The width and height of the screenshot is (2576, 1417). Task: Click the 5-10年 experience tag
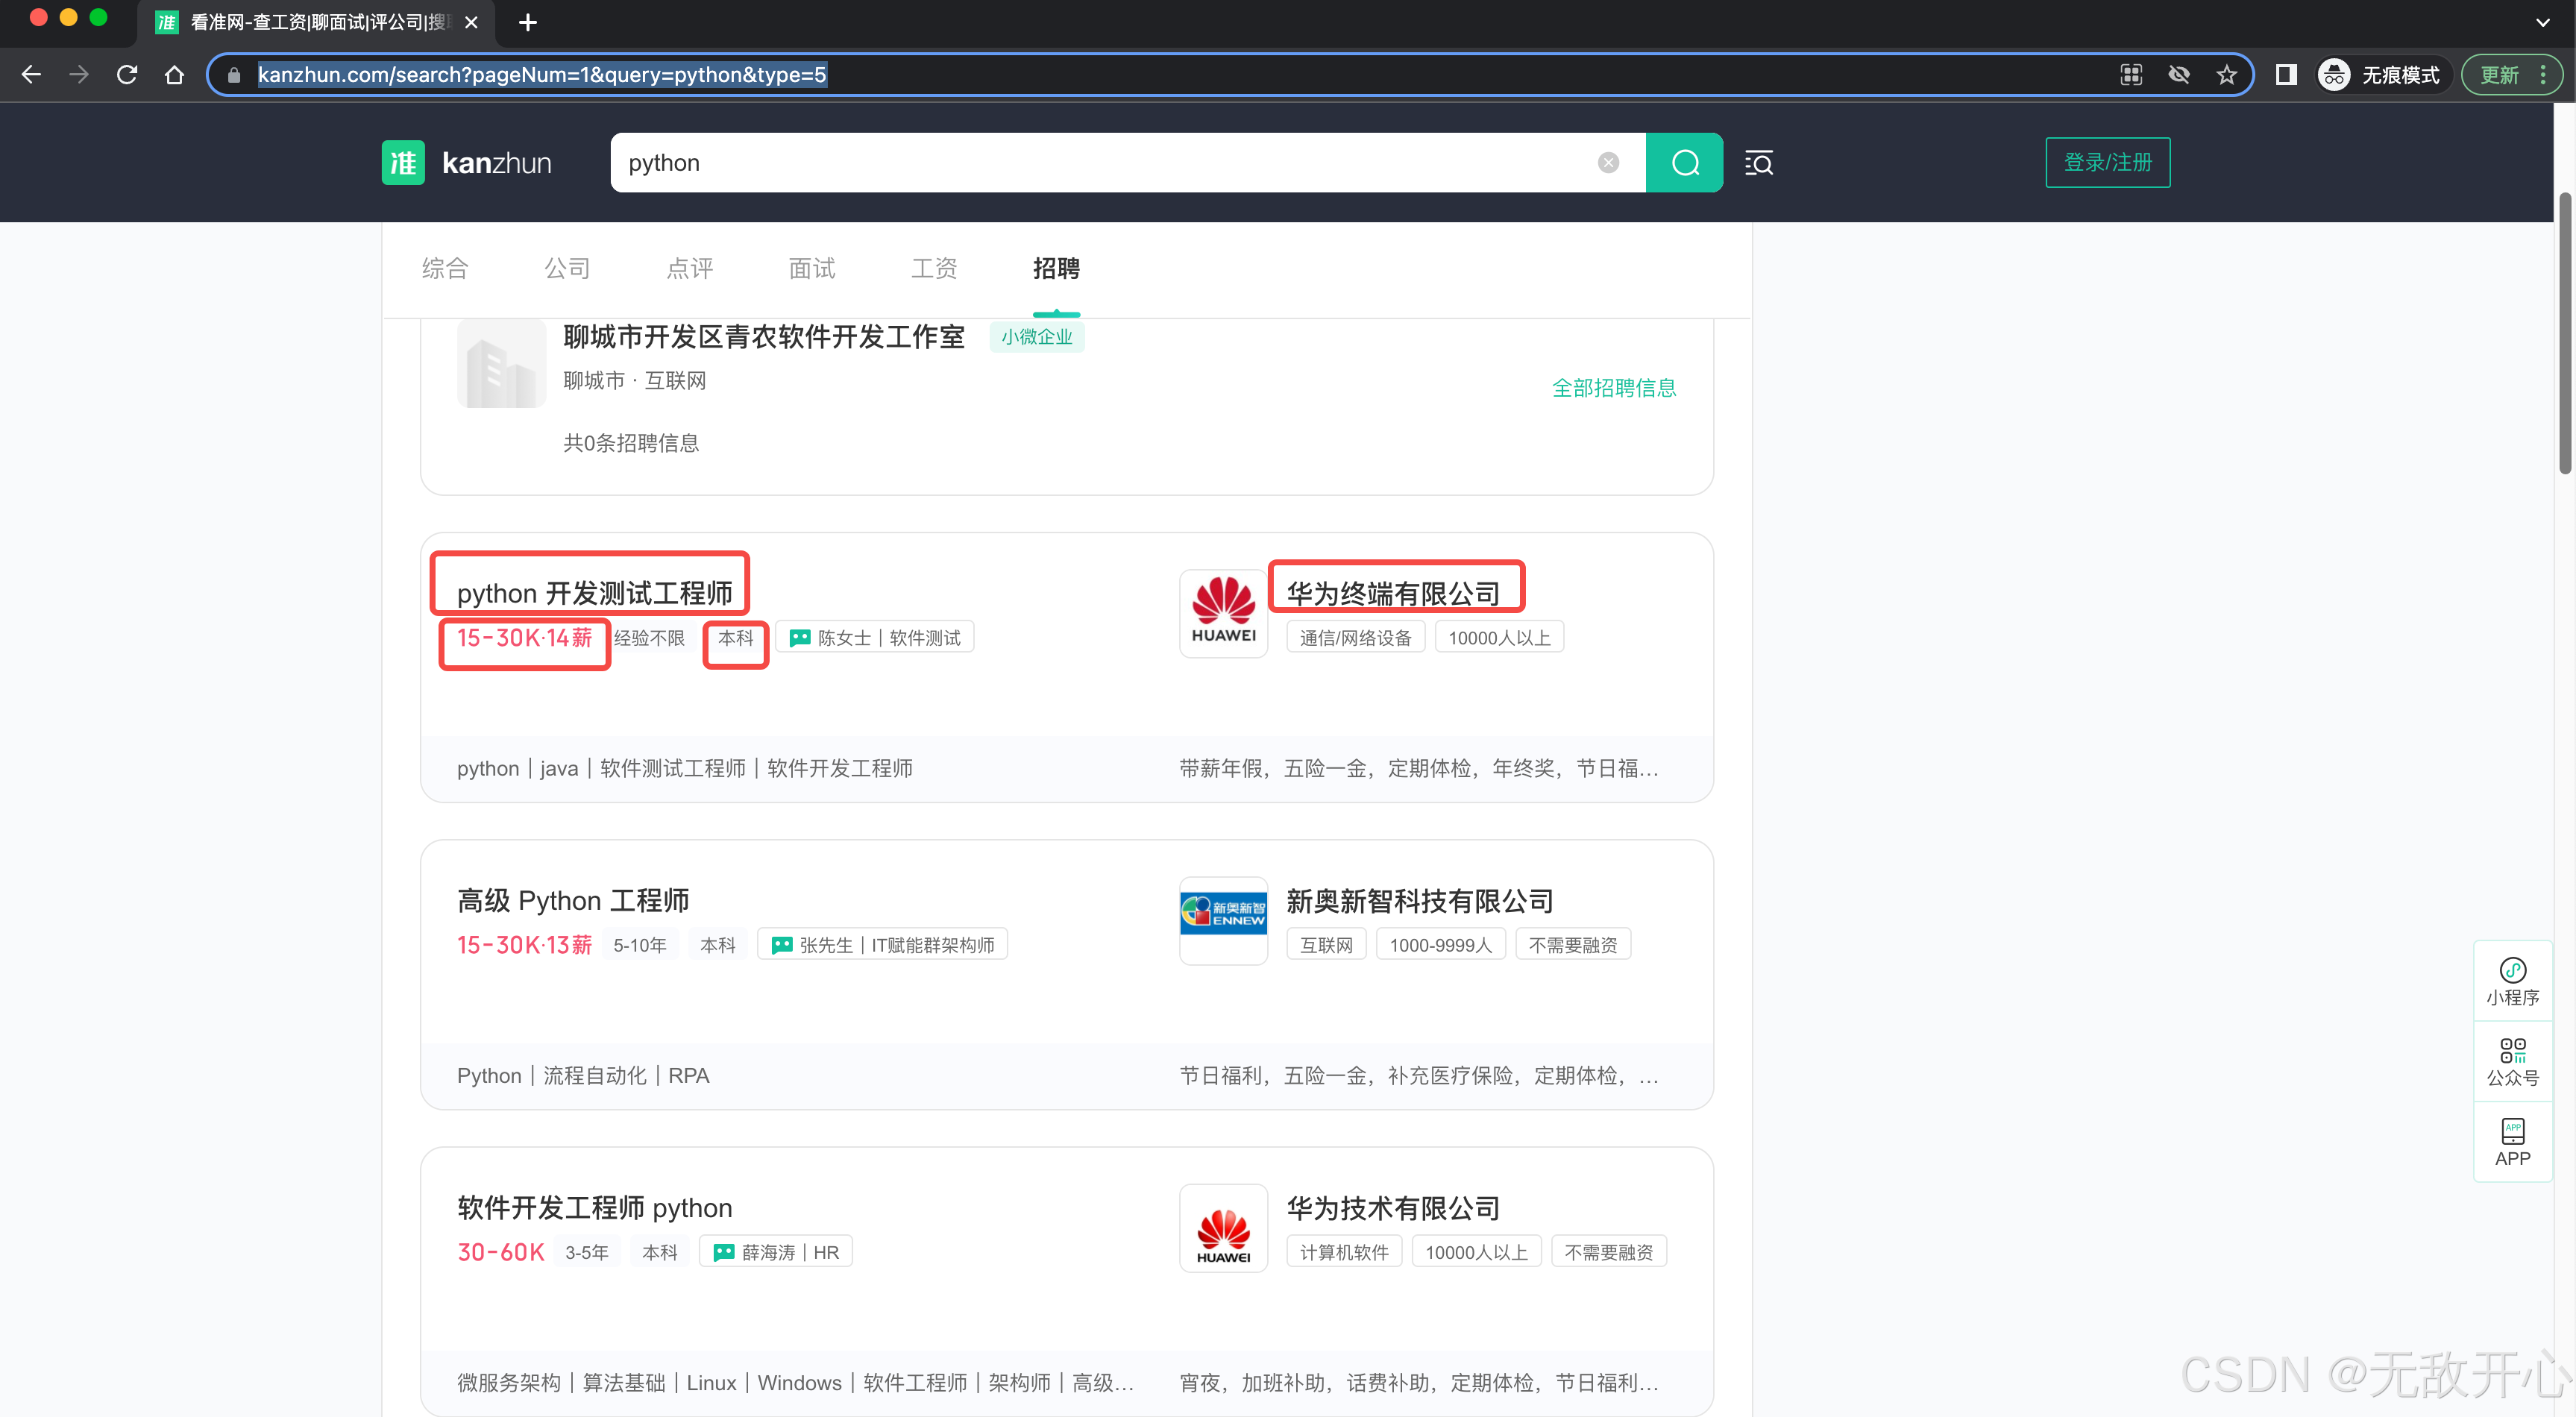point(640,945)
